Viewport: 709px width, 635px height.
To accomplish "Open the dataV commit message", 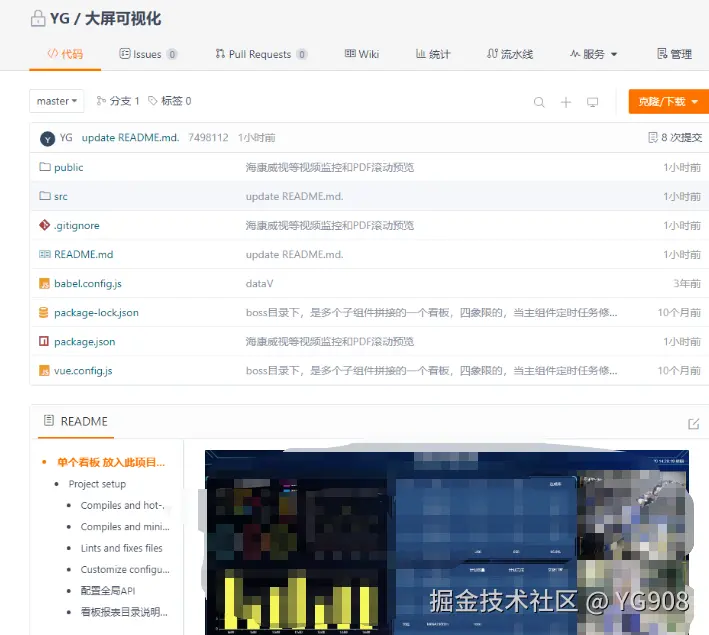I will (260, 284).
